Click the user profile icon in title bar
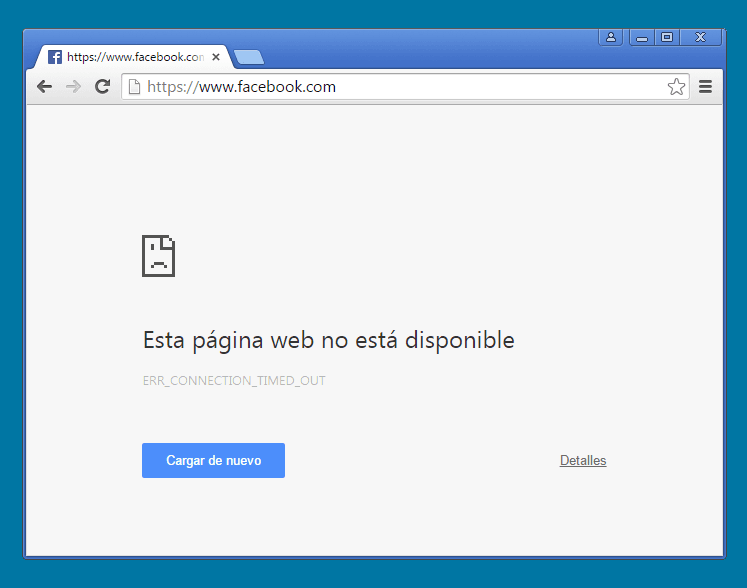 pyautogui.click(x=611, y=37)
